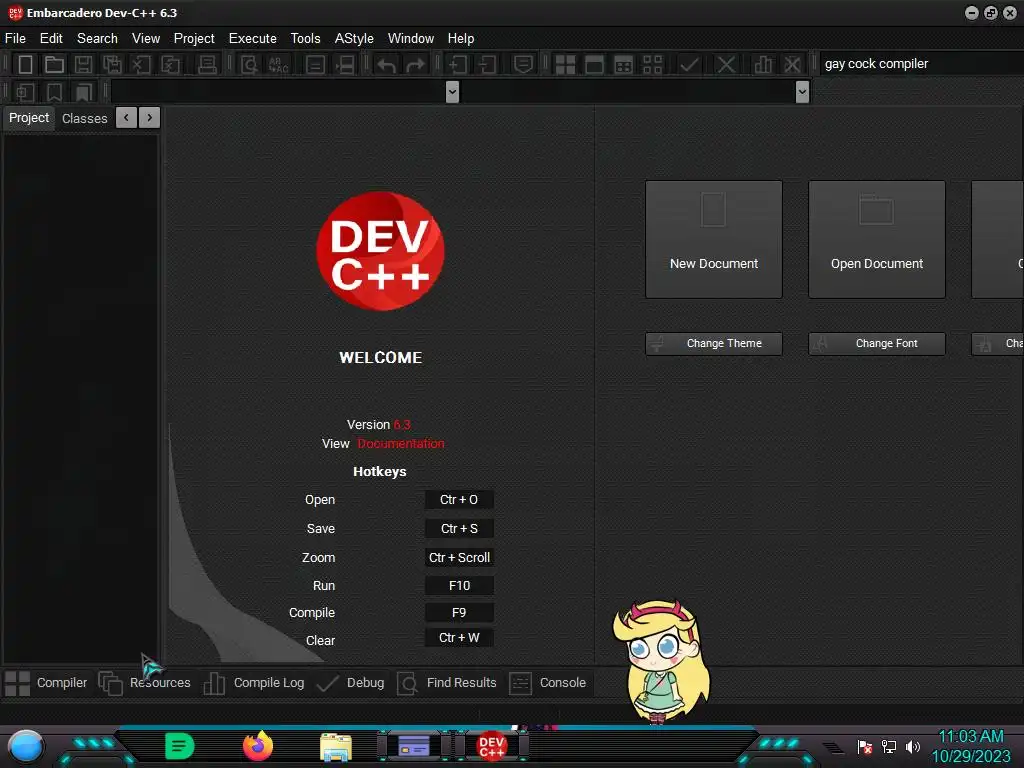Click the delete profiling information icon

(x=792, y=64)
